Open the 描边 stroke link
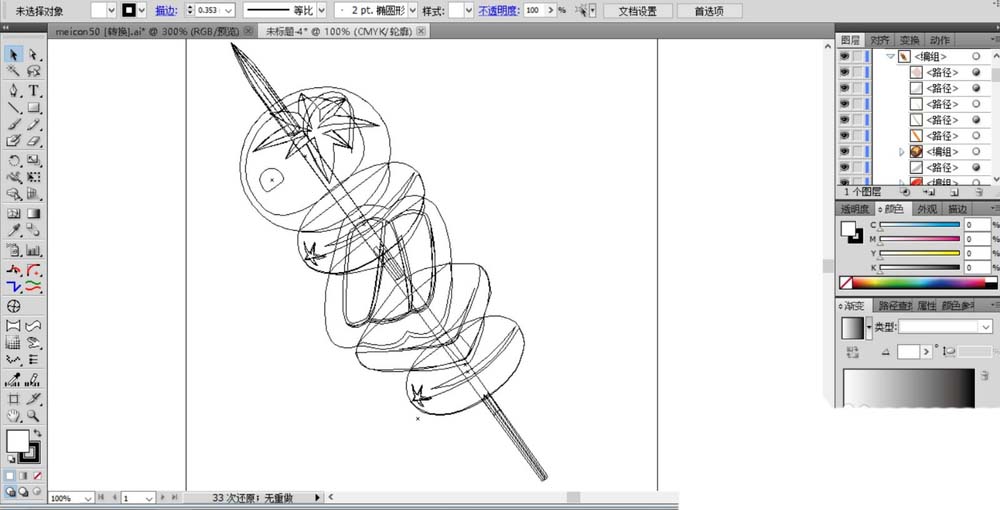Screen dimensions: 1000x510 tap(166, 10)
